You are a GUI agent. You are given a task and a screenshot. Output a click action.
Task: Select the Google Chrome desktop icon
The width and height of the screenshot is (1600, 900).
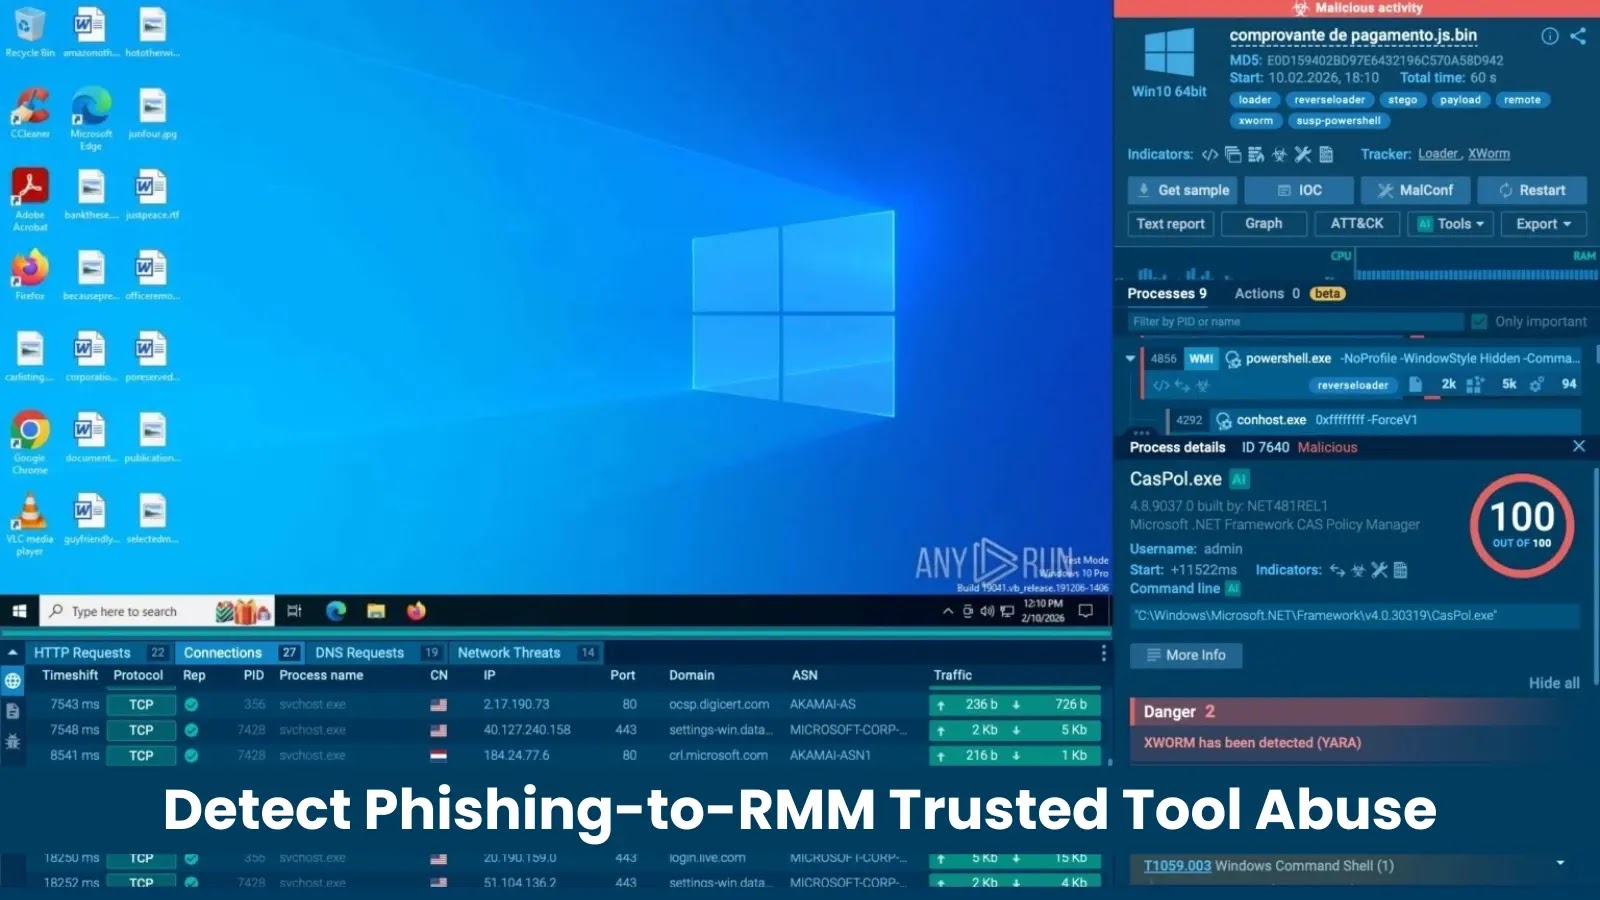click(30, 442)
